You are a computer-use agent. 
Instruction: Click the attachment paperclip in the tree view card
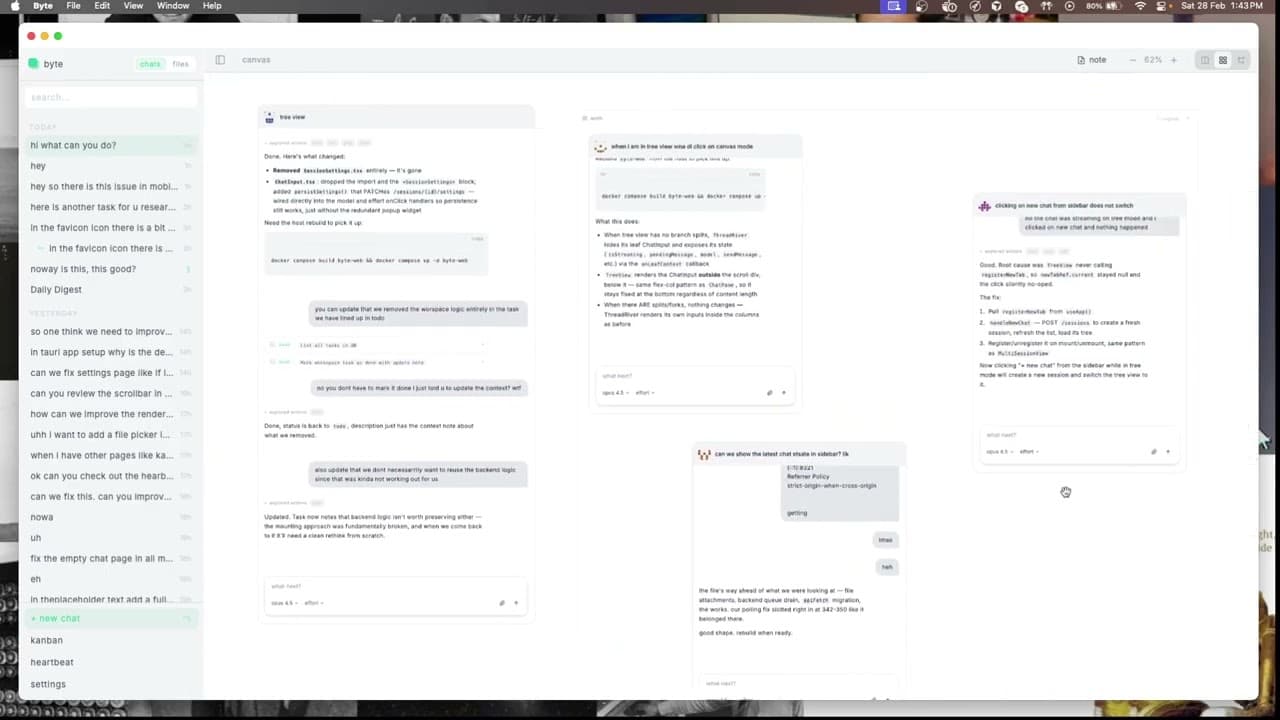point(502,603)
